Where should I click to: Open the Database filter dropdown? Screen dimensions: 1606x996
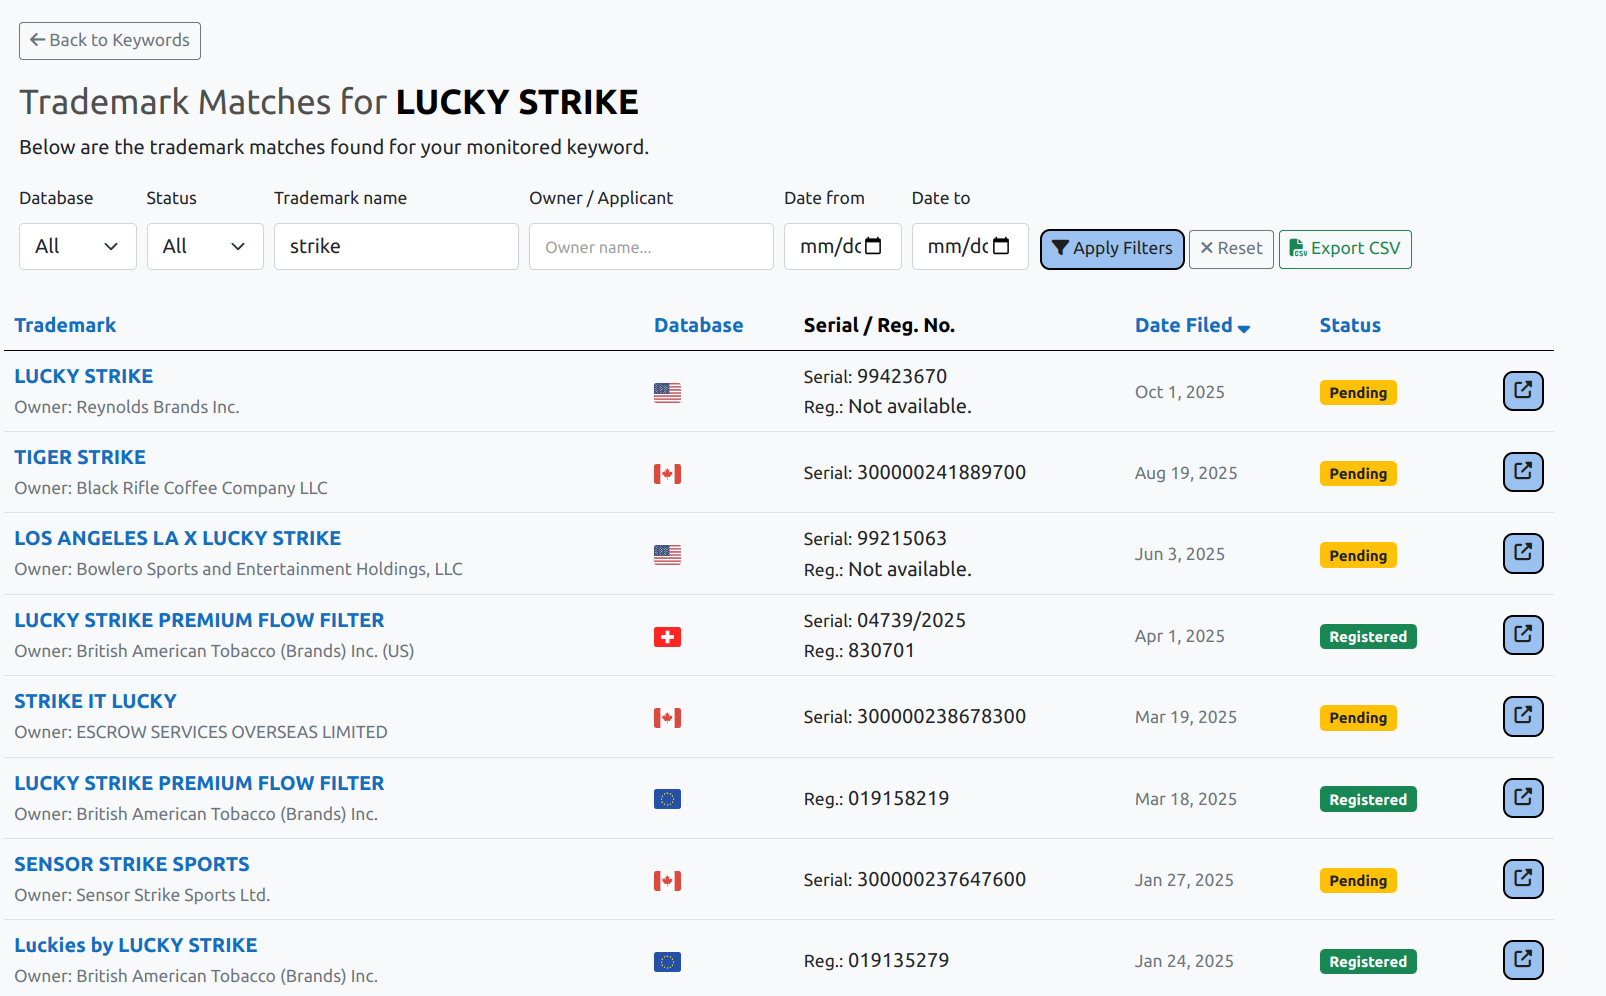click(77, 246)
